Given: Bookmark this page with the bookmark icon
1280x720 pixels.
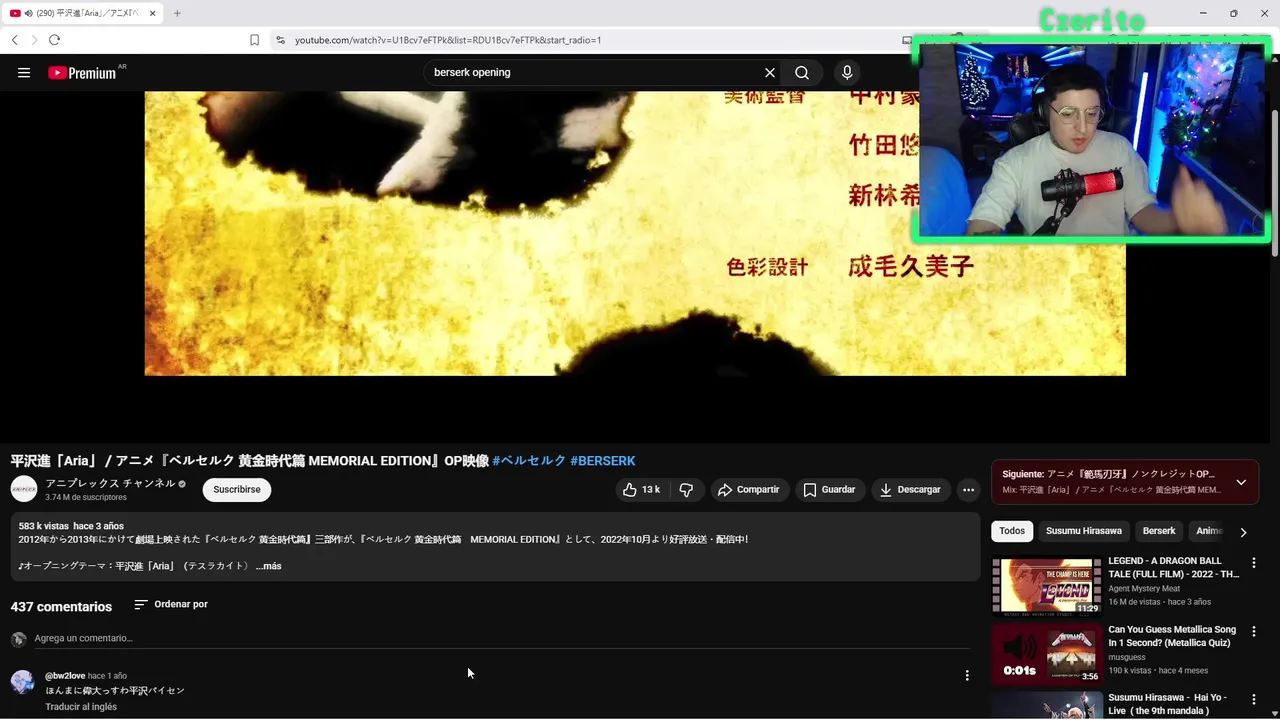Looking at the screenshot, I should (254, 40).
